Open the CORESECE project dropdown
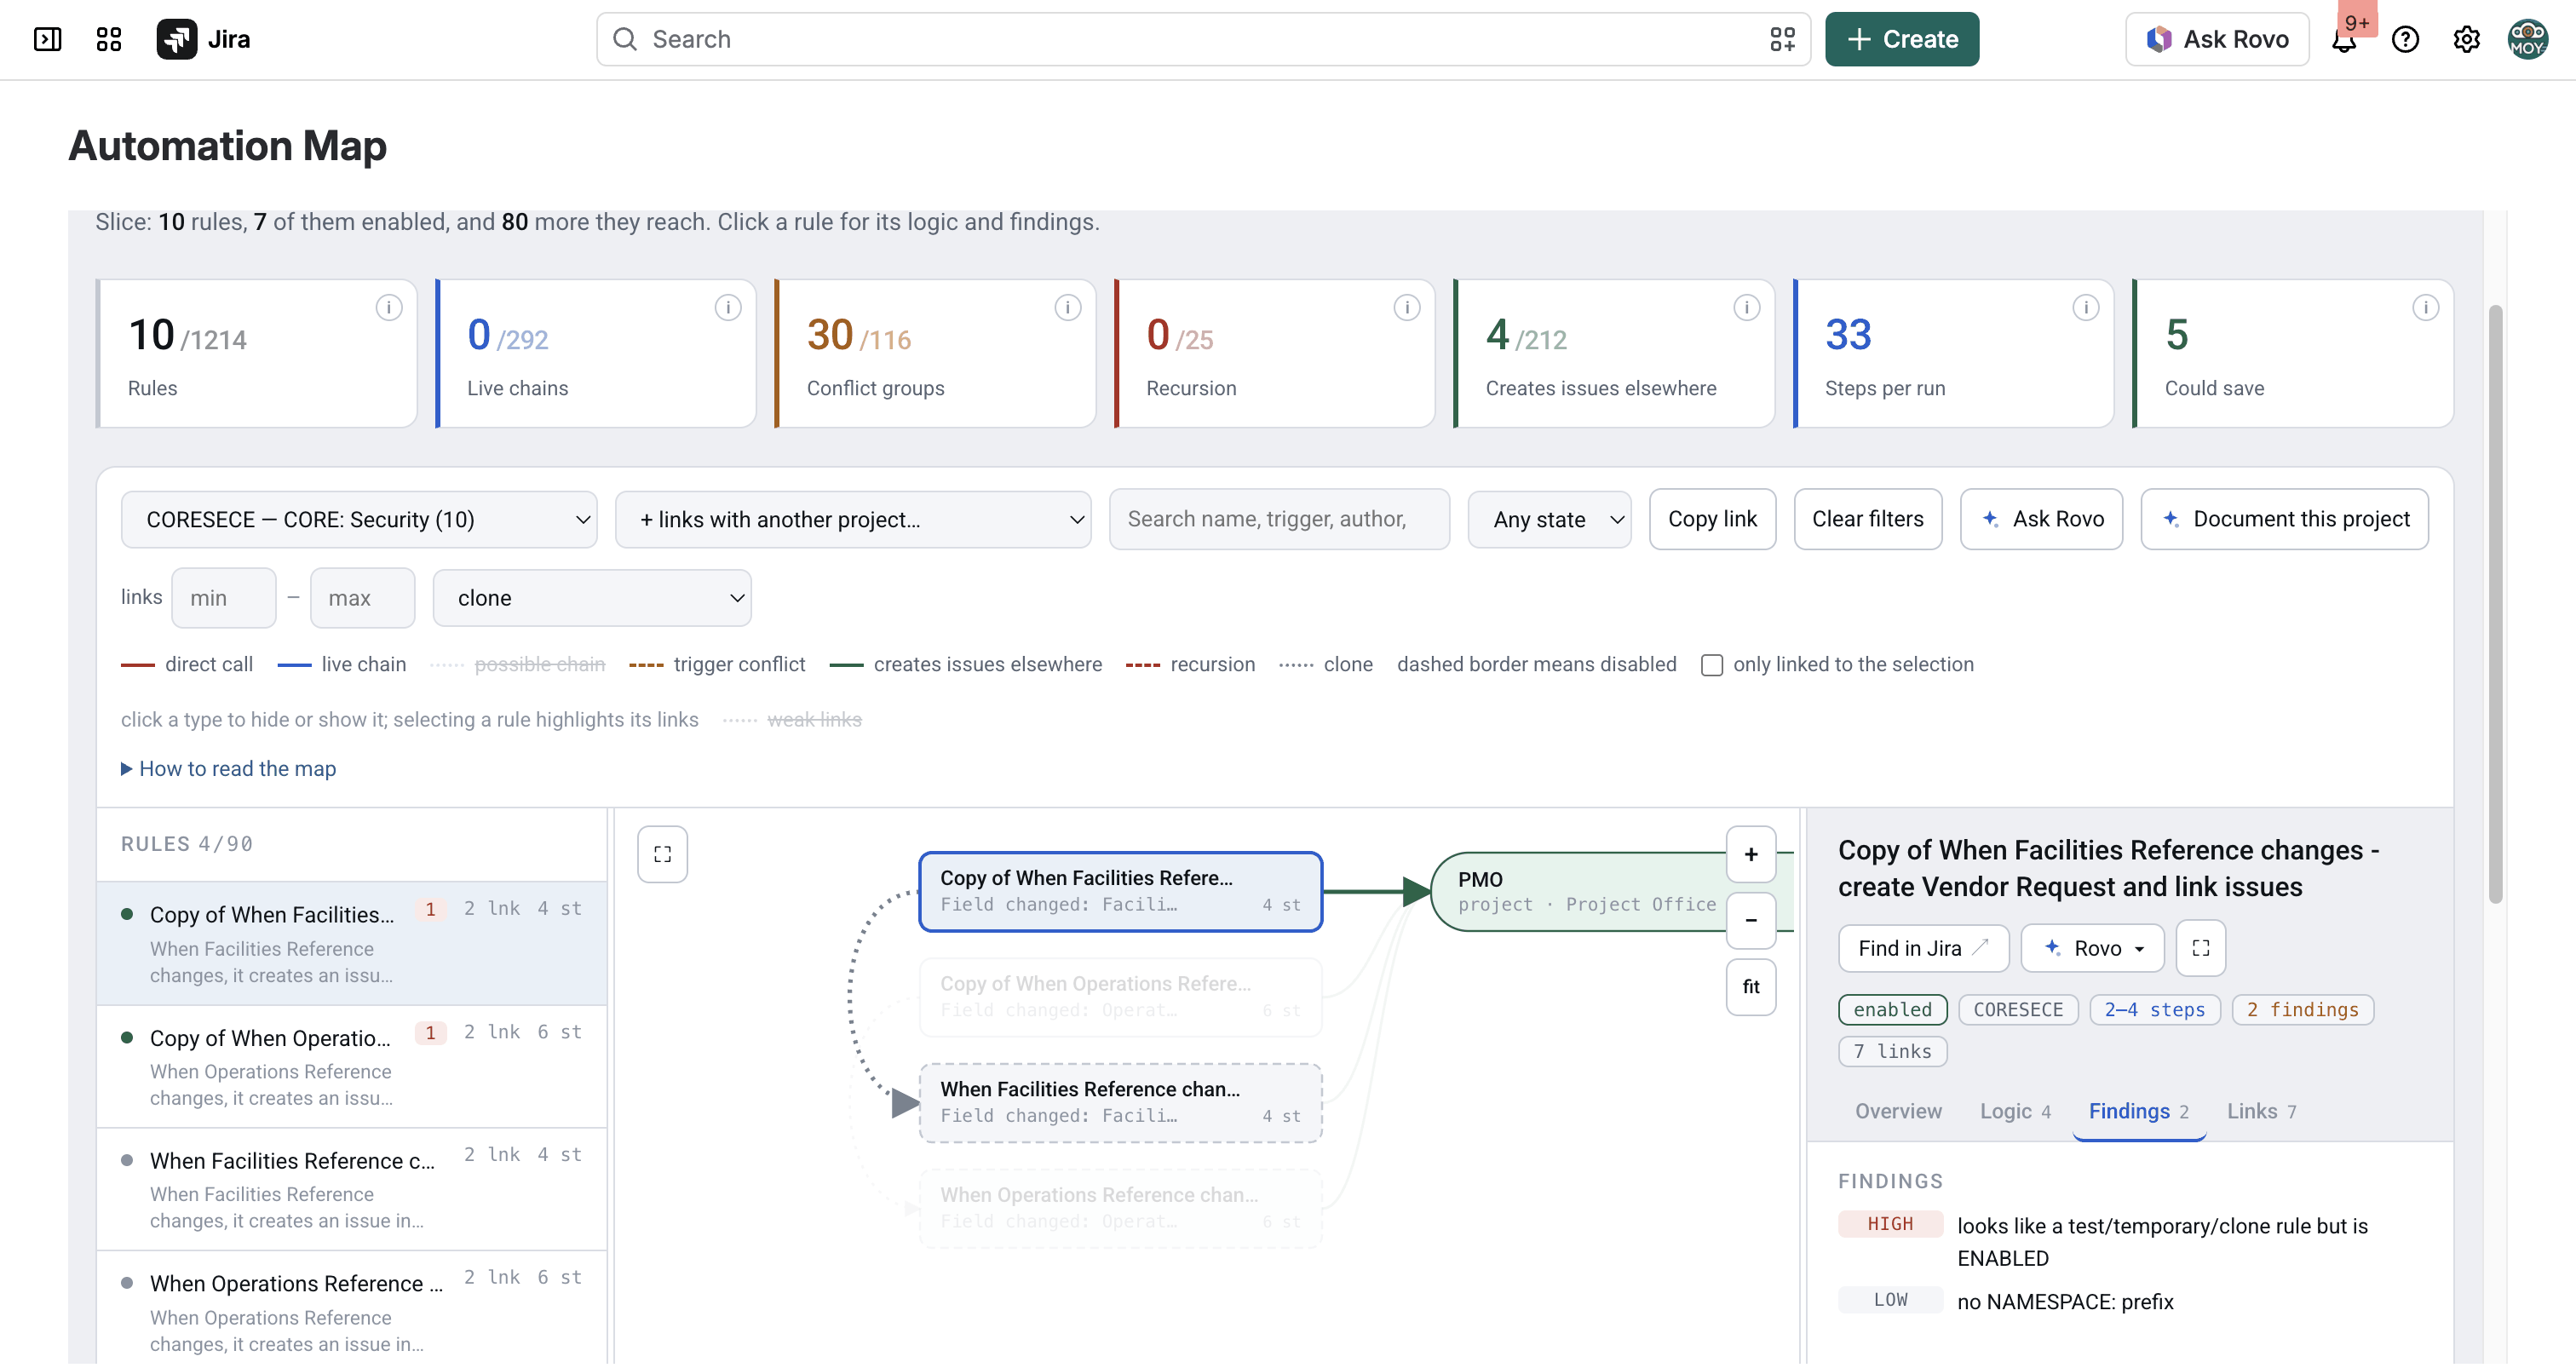Screen dimensions: 2576x1368 359,519
